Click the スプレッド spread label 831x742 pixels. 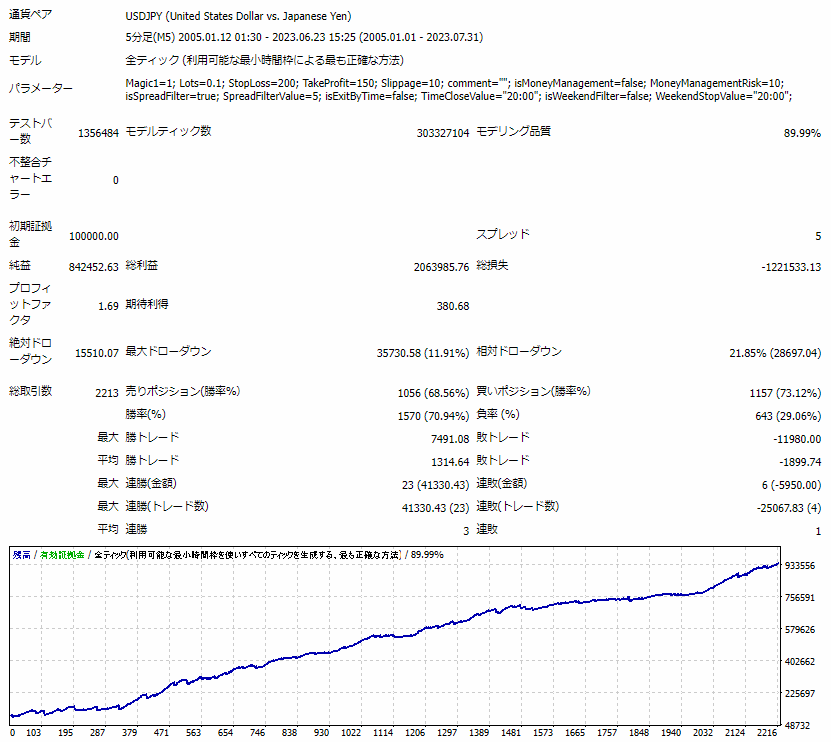(503, 234)
